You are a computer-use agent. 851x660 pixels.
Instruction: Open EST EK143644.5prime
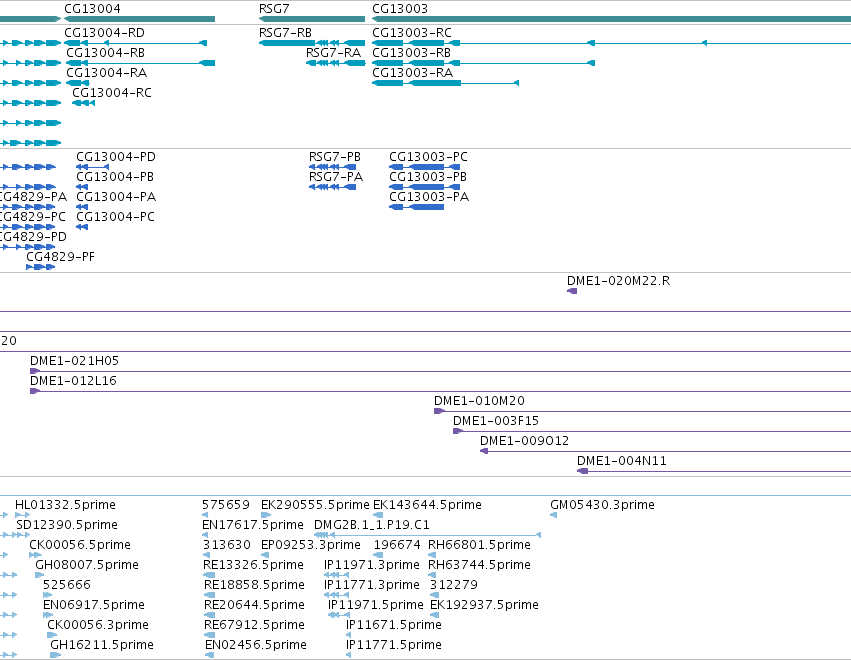click(x=378, y=515)
